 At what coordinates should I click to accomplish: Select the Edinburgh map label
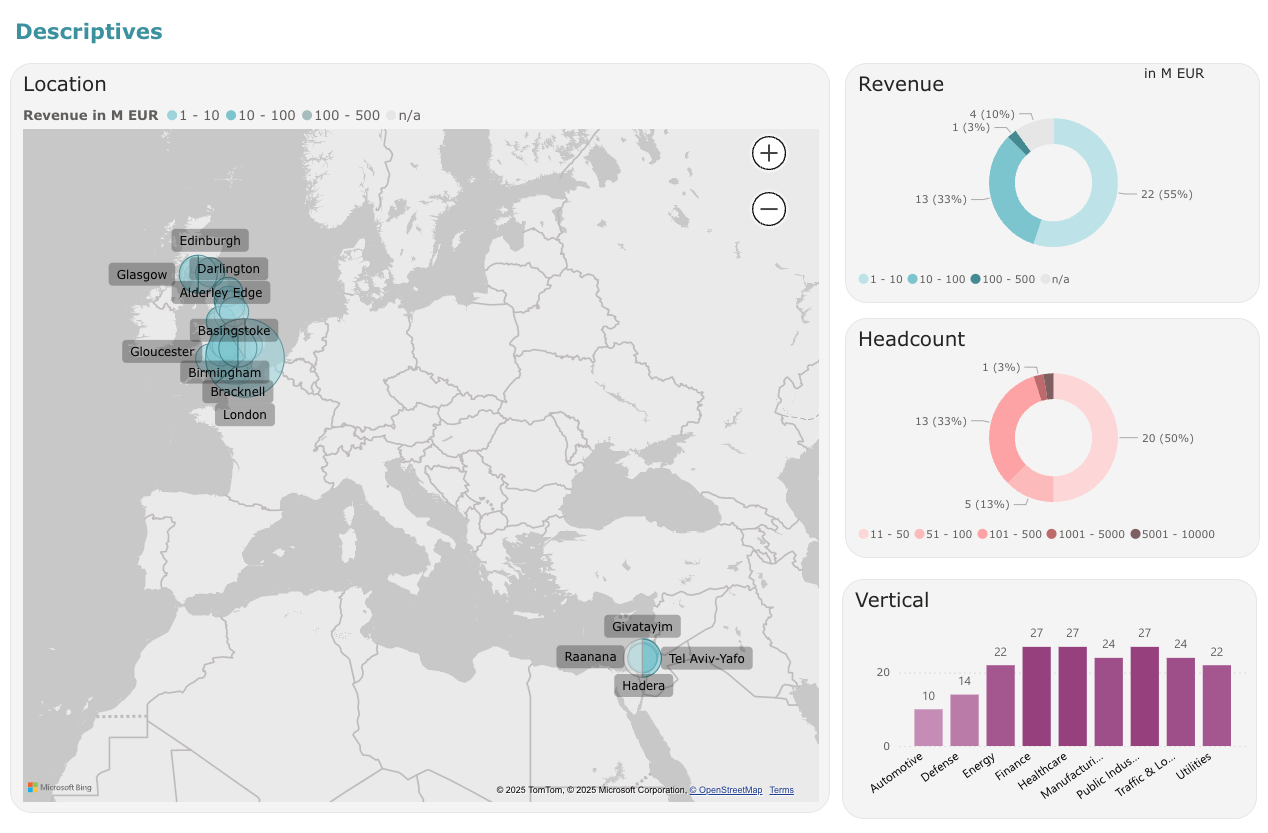pyautogui.click(x=210, y=241)
